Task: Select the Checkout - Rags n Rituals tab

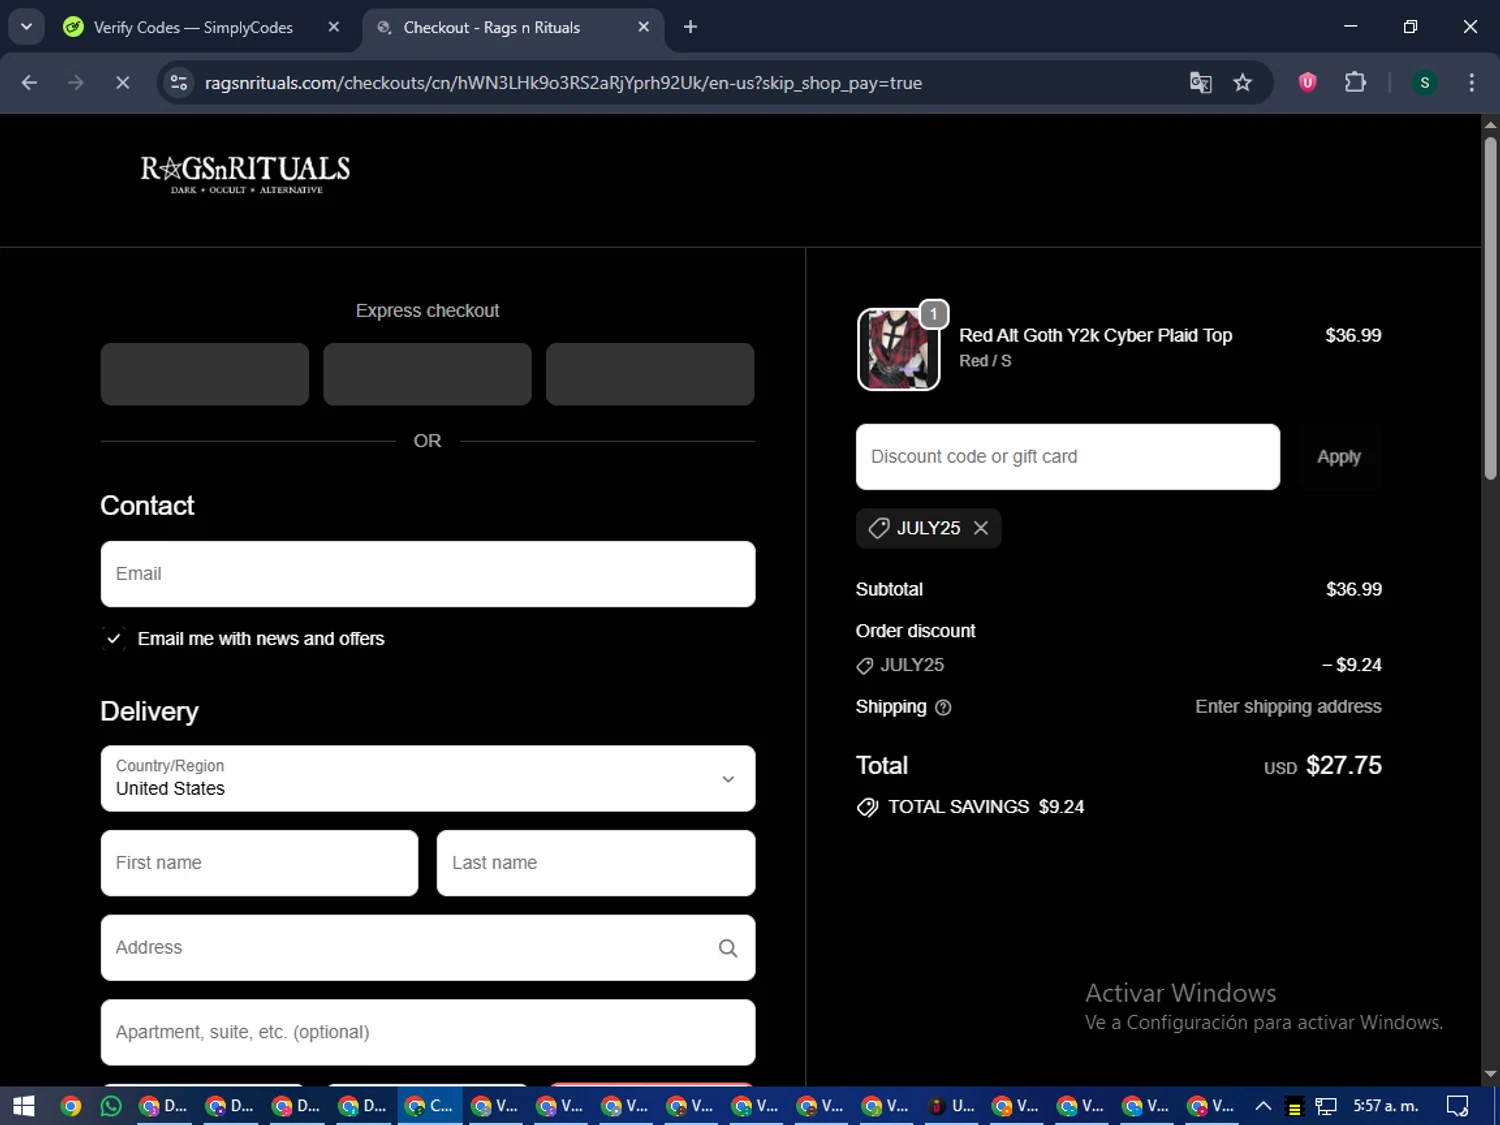Action: pos(490,27)
